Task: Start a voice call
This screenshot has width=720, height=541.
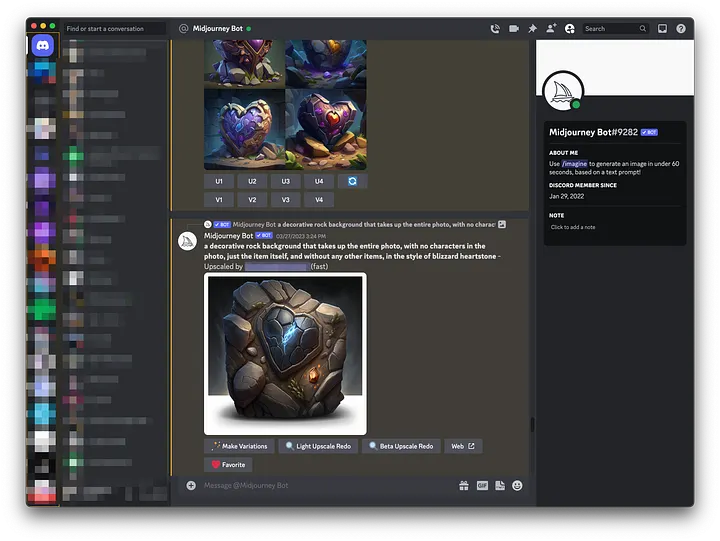Action: [495, 29]
